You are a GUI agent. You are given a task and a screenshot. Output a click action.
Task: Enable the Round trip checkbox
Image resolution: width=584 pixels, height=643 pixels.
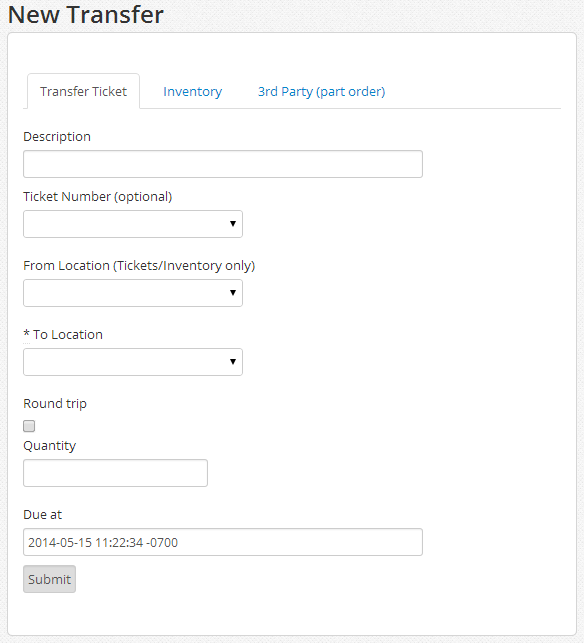click(x=29, y=426)
